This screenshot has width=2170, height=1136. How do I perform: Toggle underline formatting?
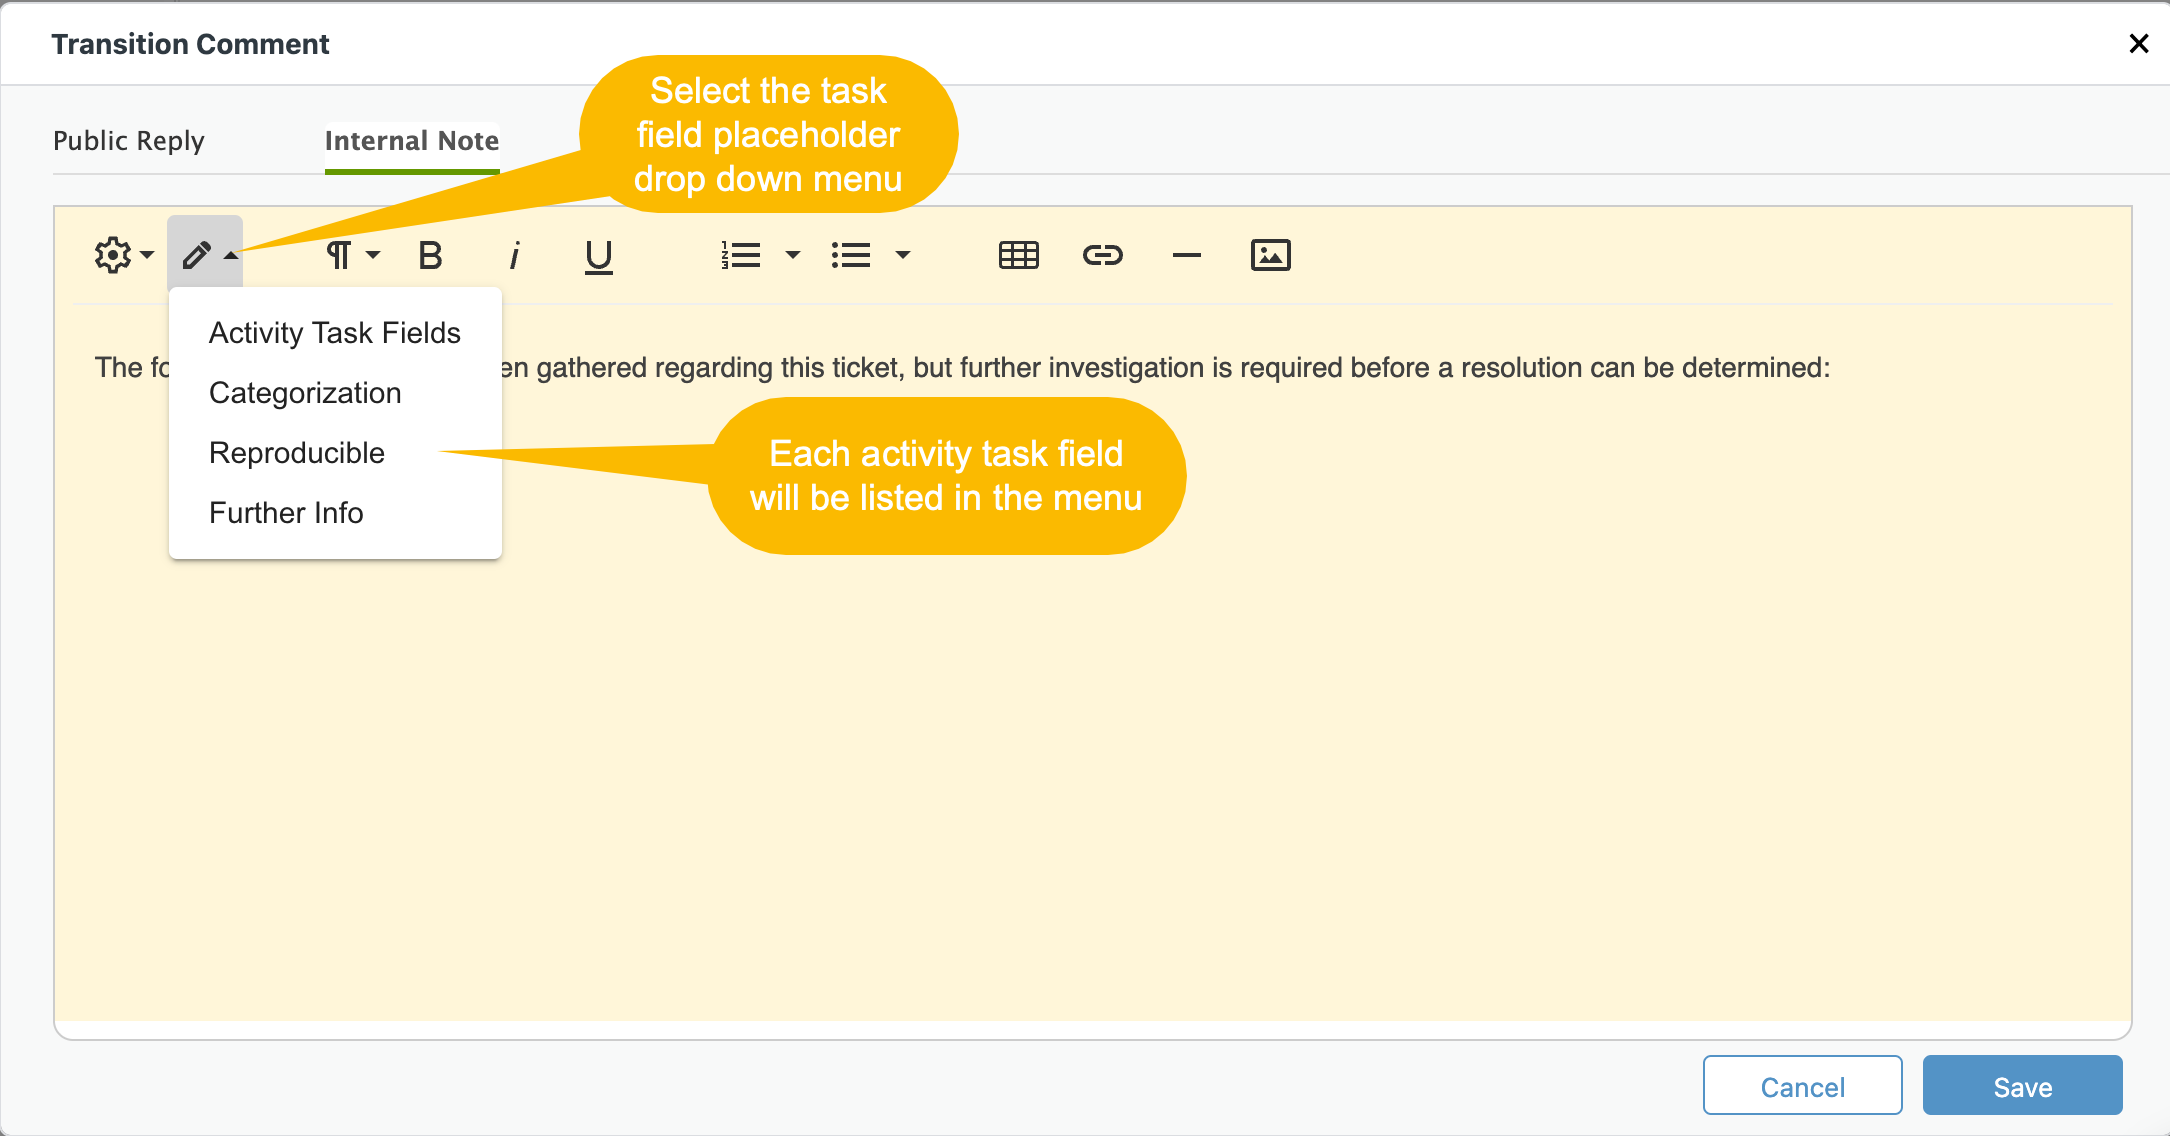pos(598,257)
